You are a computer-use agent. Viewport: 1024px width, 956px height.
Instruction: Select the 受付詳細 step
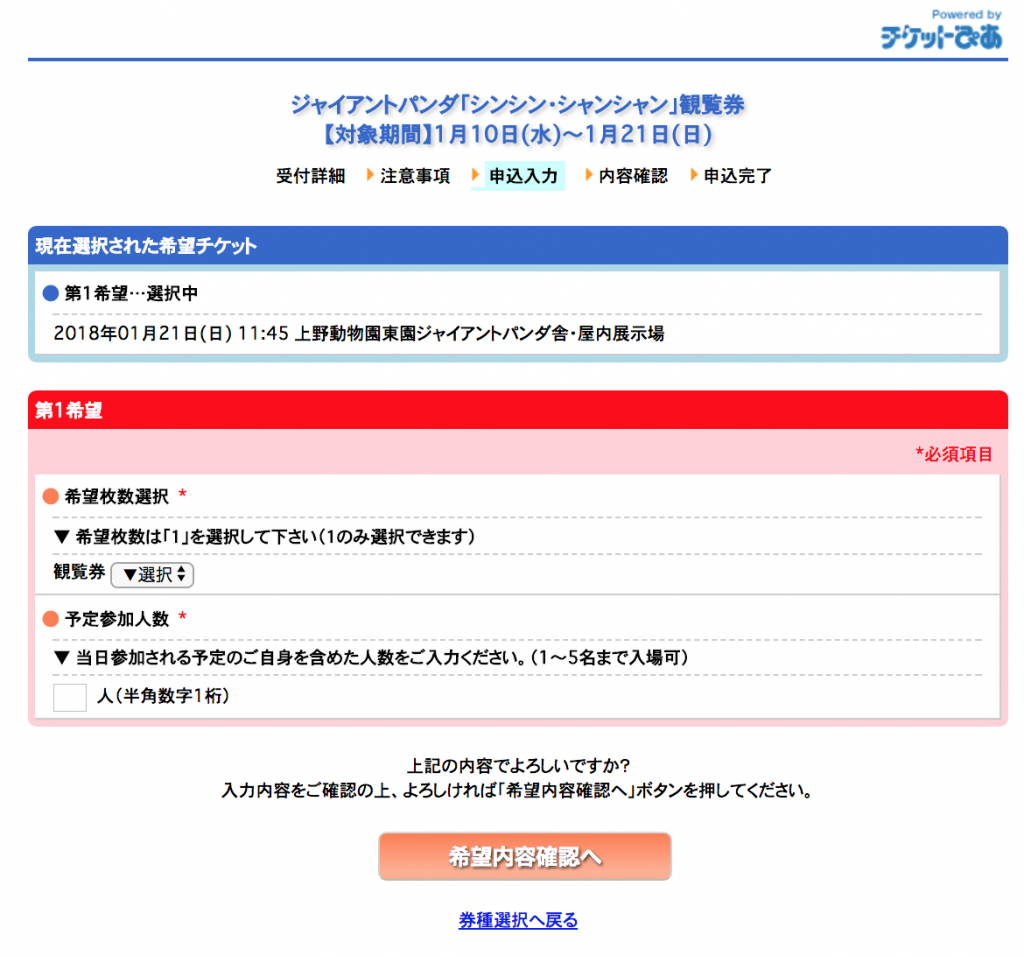click(310, 176)
